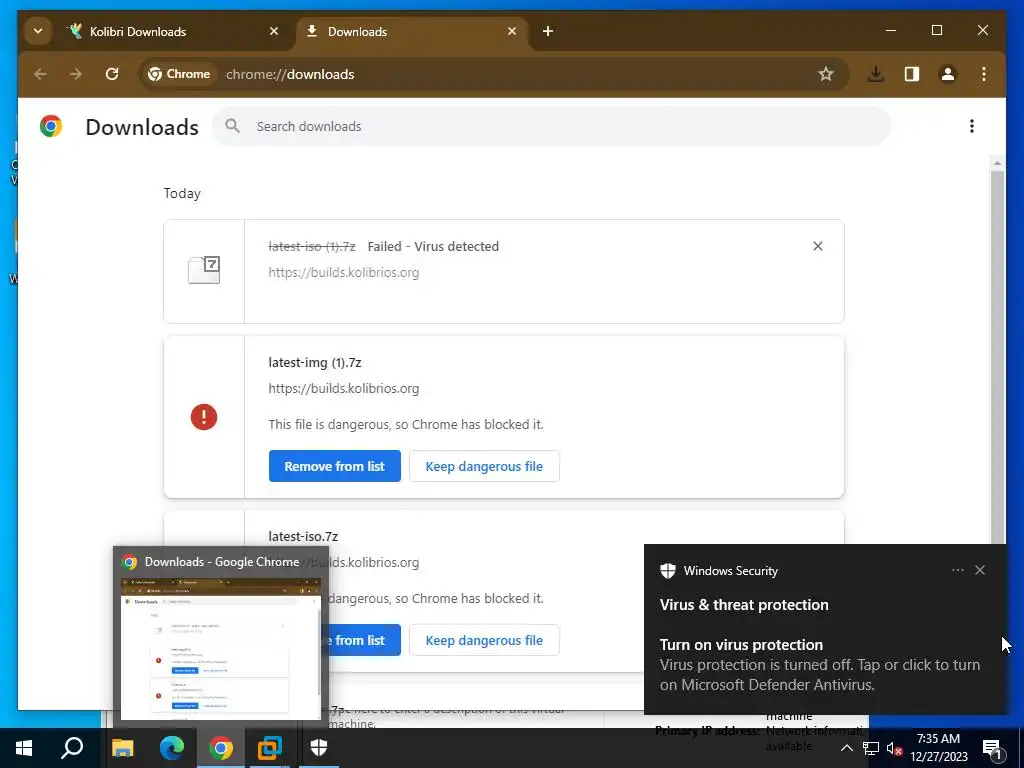Image resolution: width=1024 pixels, height=768 pixels.
Task: Click the 'Failed - Virus detected' status text
Action: tap(433, 246)
